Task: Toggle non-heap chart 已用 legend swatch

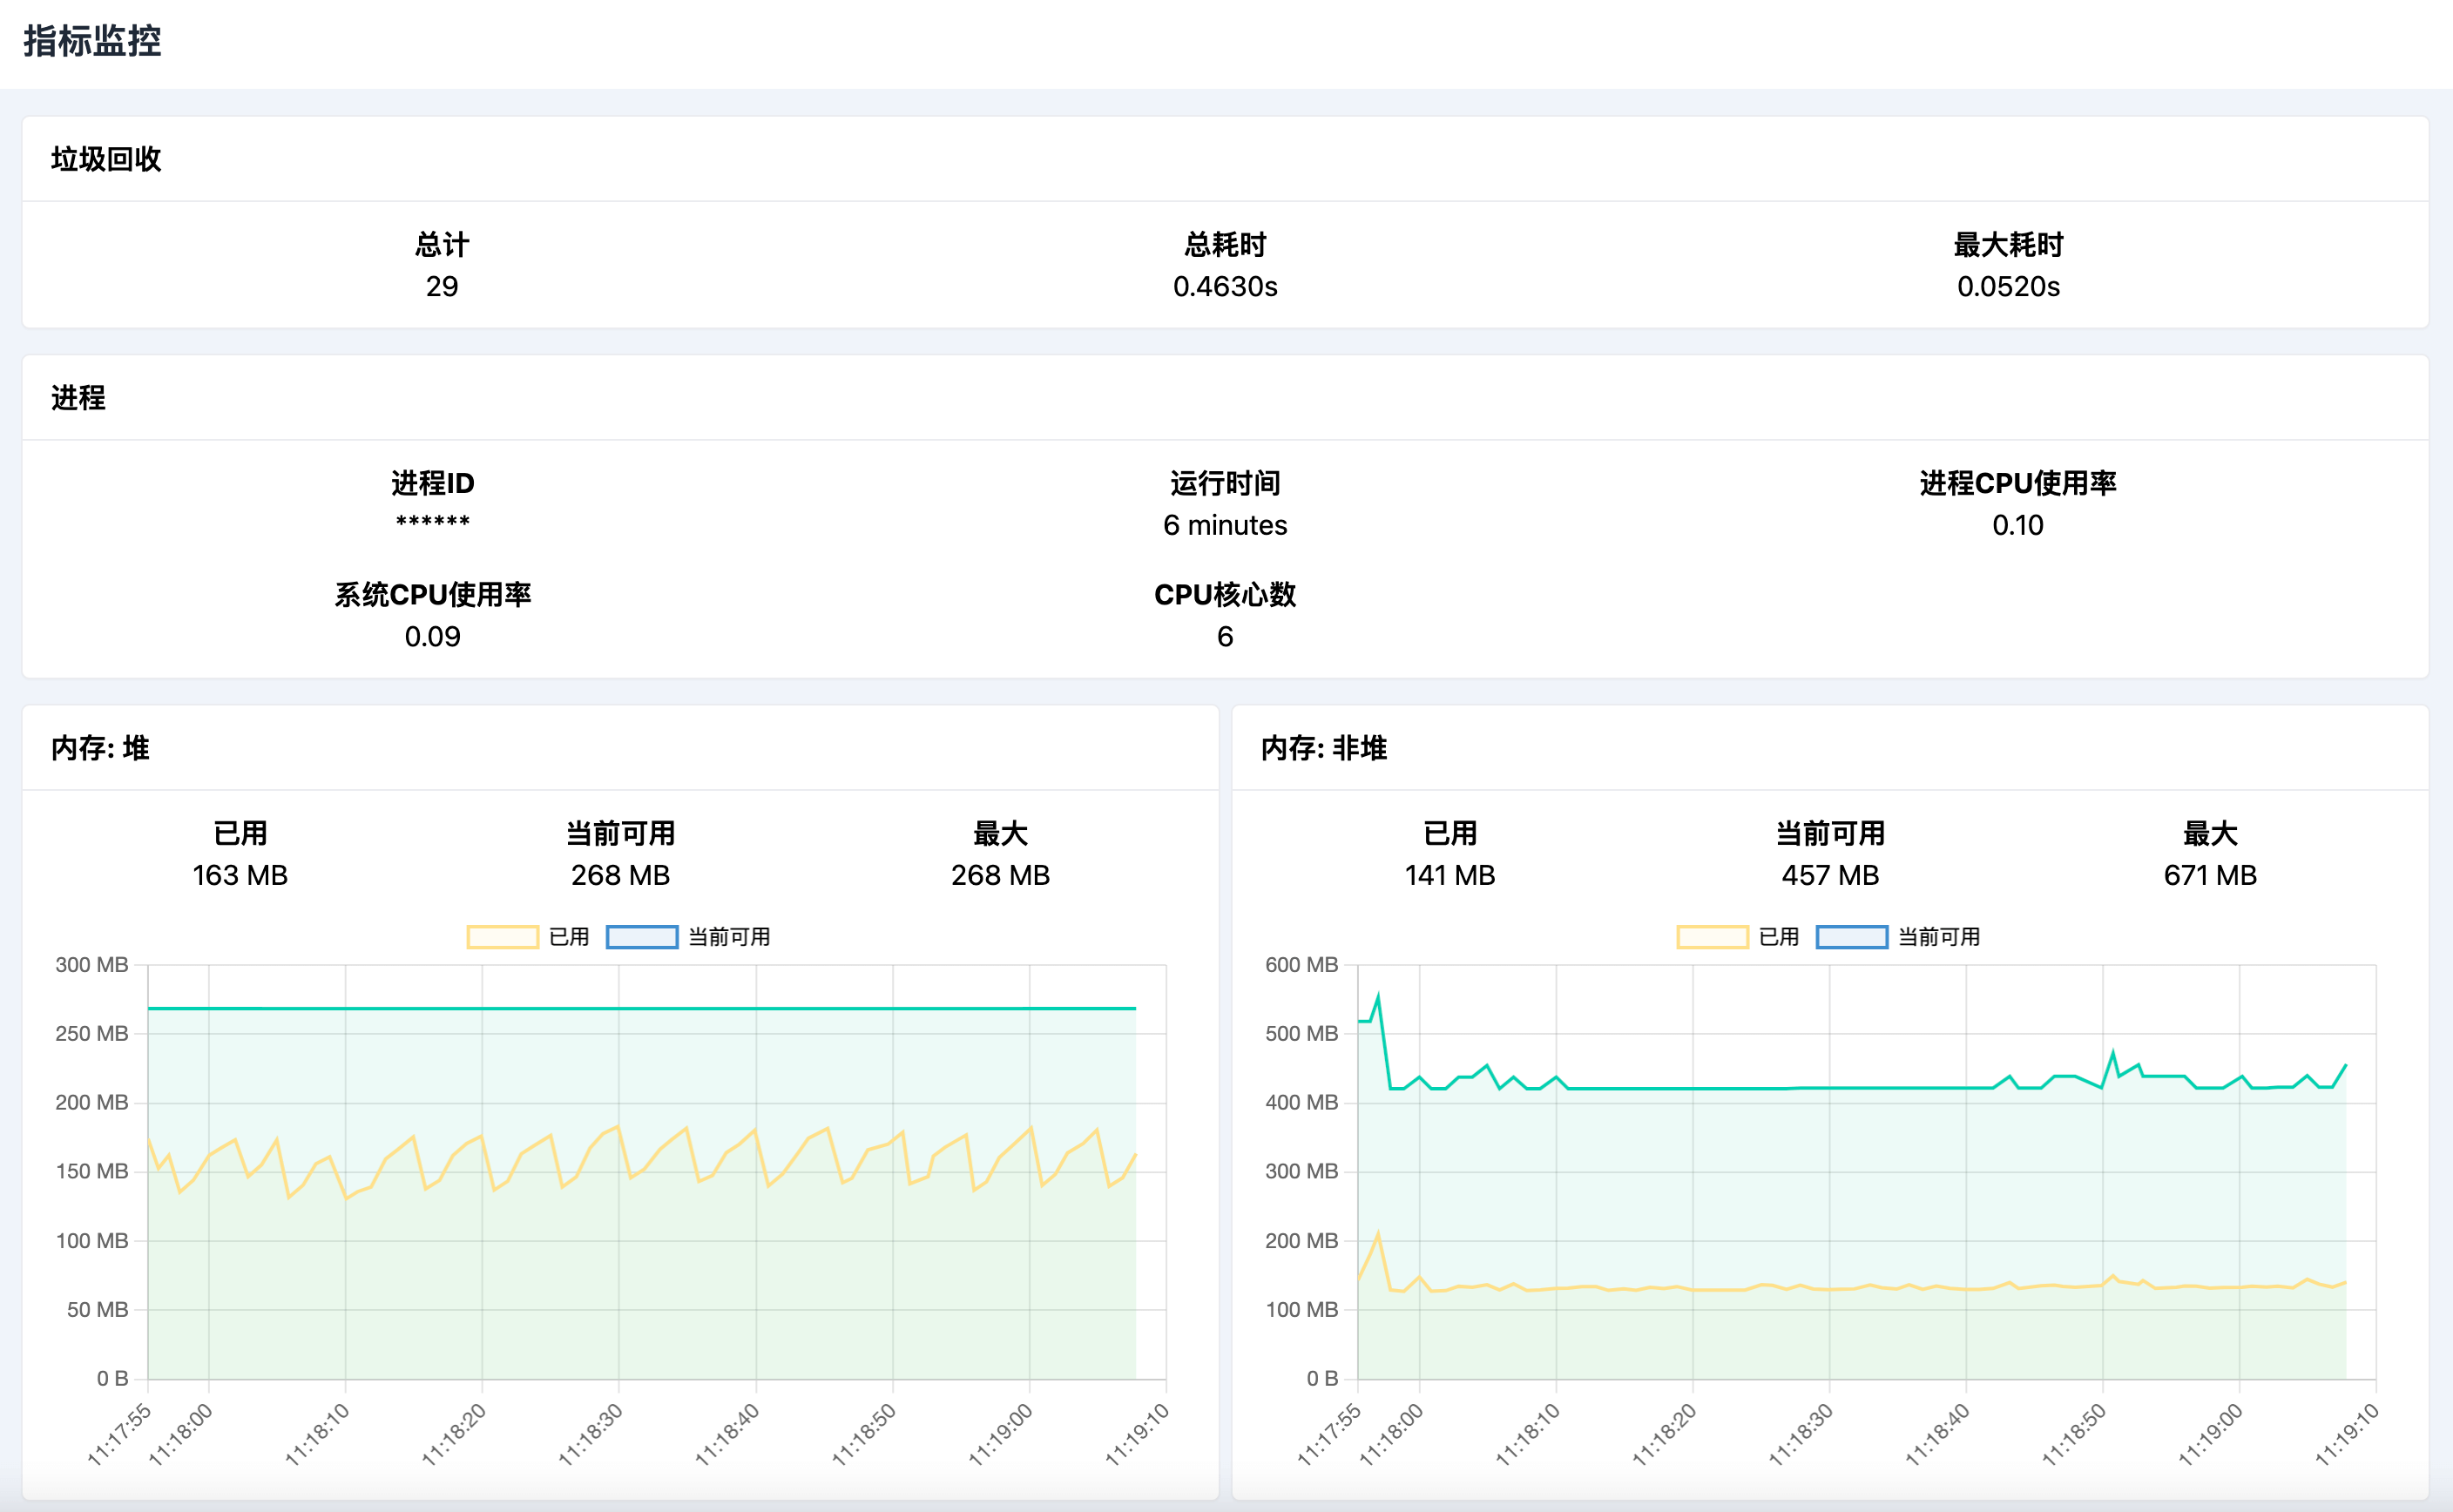Action: click(1713, 937)
